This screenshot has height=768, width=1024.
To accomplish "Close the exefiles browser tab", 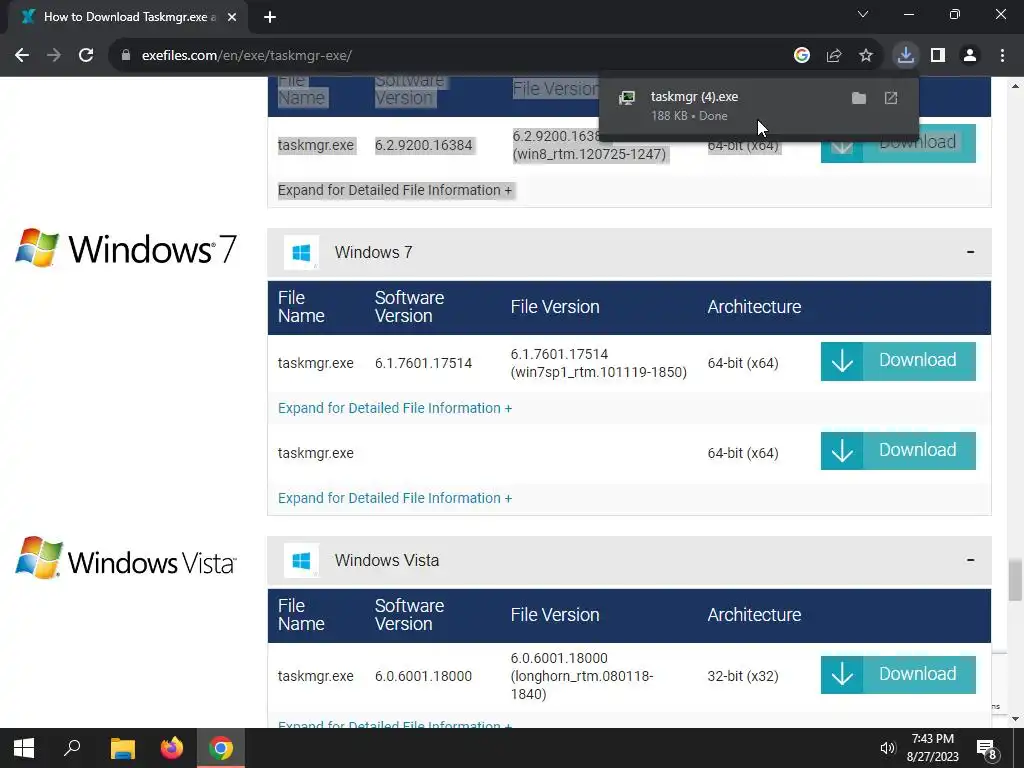I will click(x=232, y=17).
